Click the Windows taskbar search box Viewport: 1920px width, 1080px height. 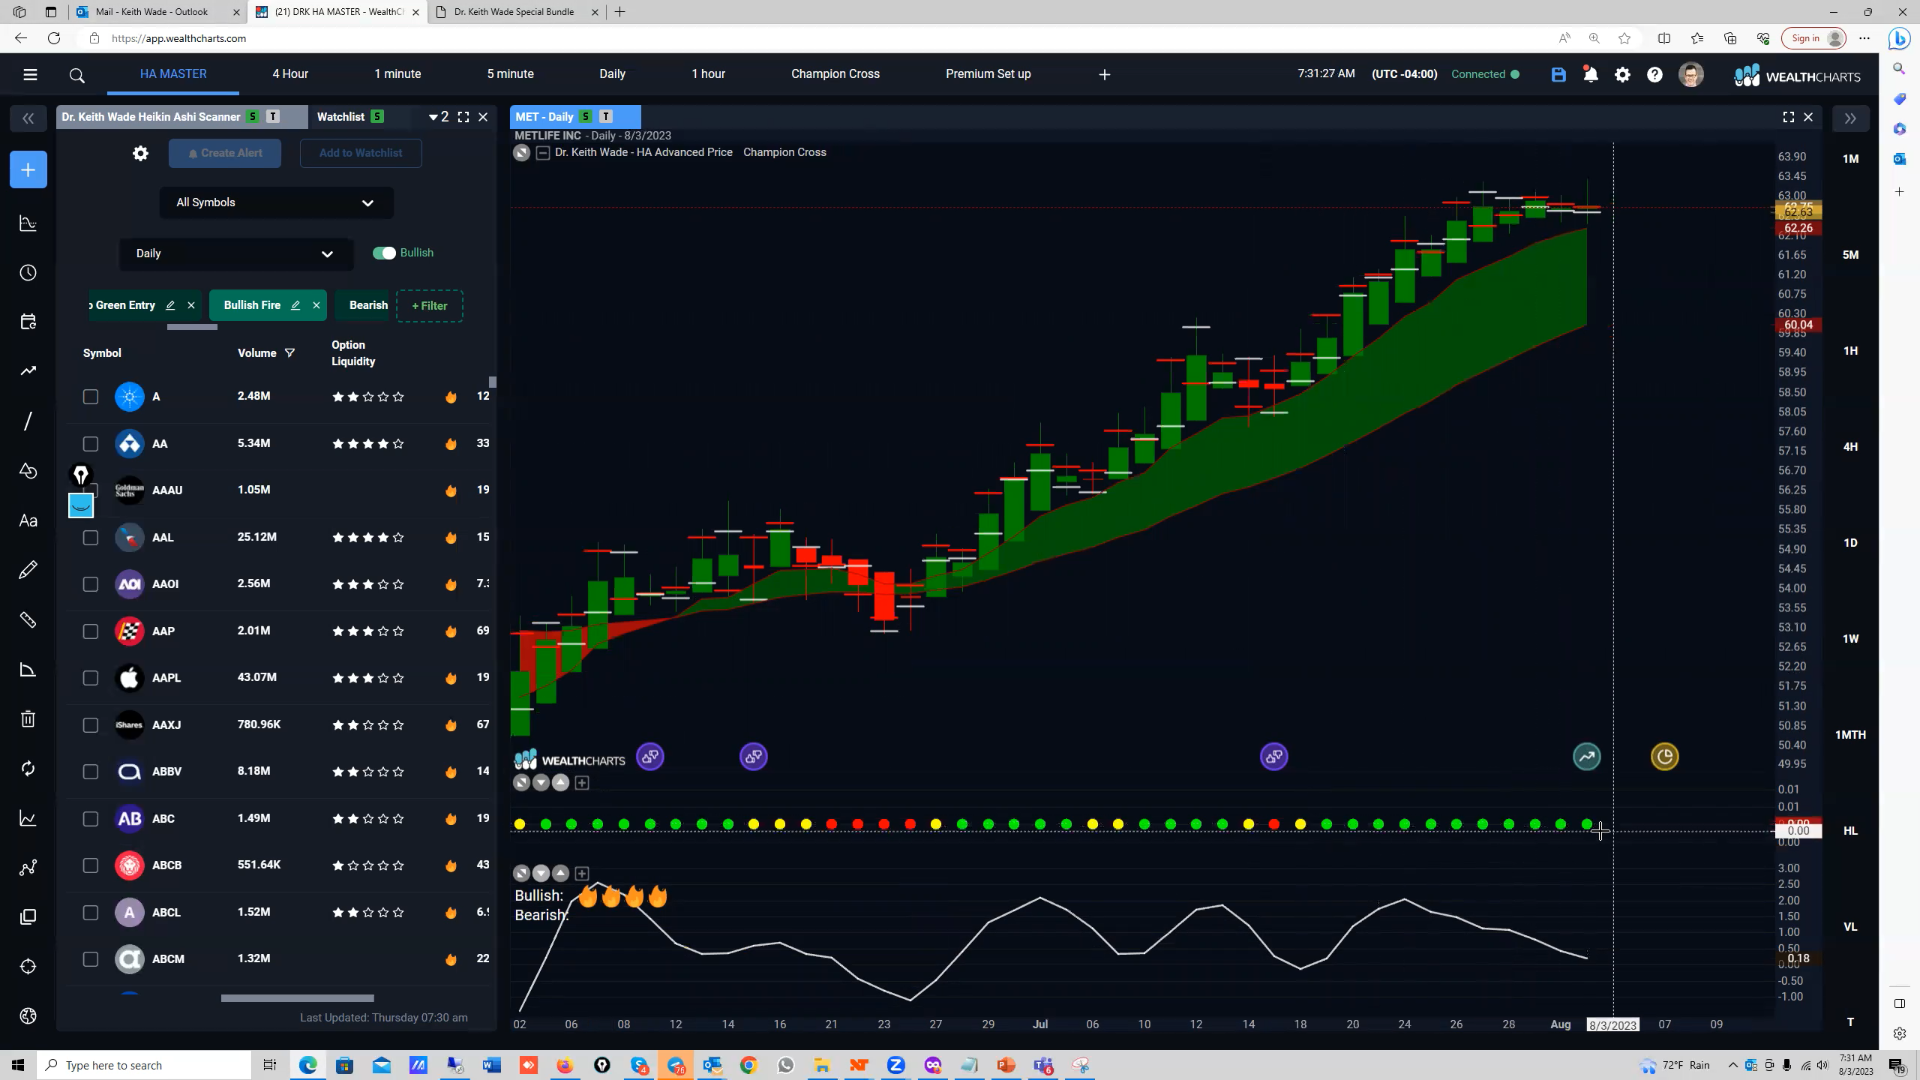[144, 1065]
